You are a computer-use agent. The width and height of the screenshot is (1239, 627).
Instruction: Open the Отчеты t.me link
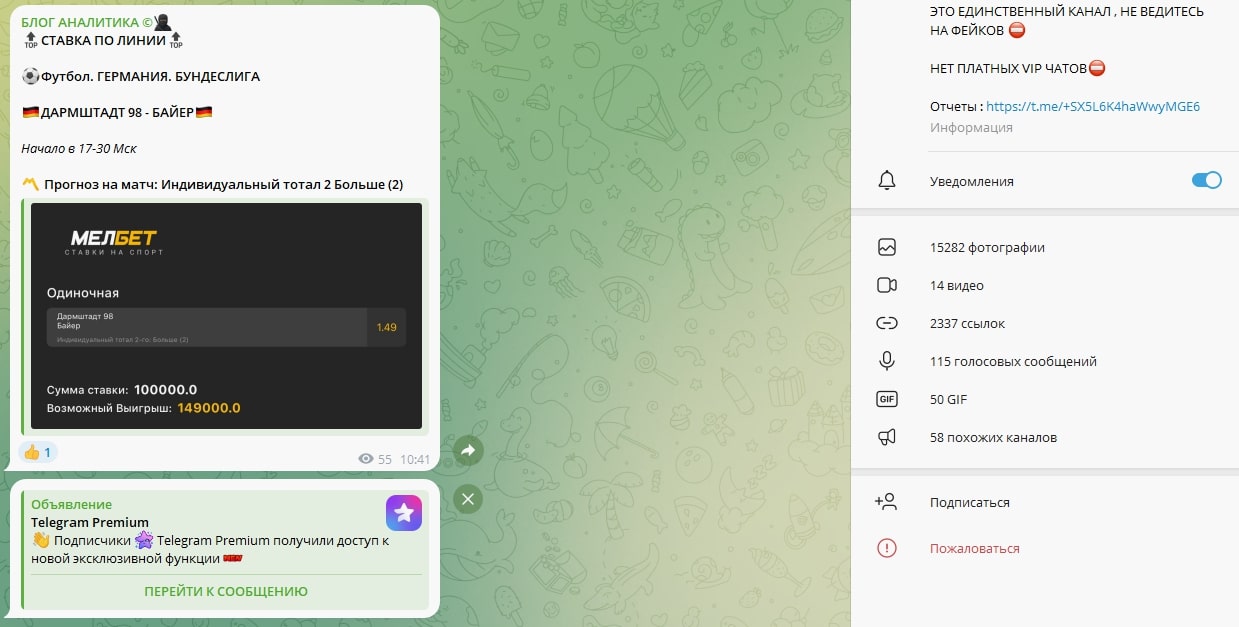[1093, 106]
